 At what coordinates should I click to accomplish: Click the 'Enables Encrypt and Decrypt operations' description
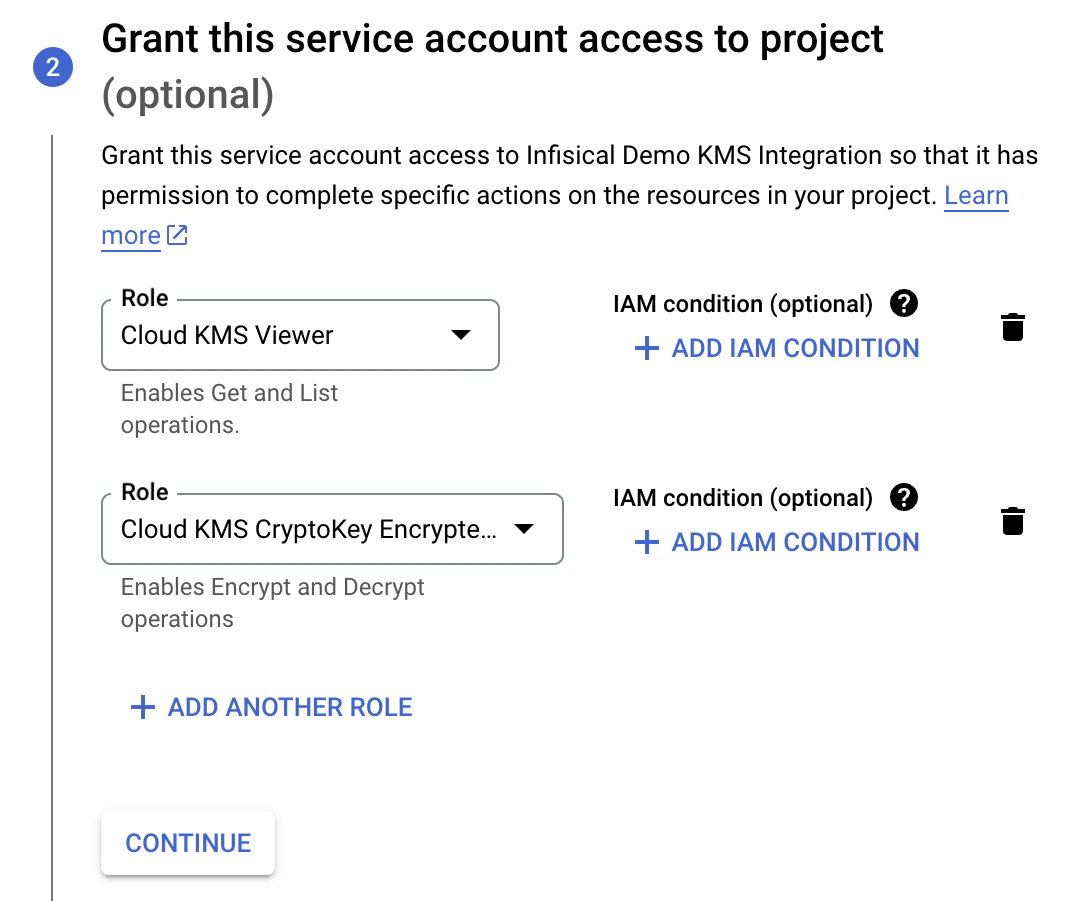(272, 602)
